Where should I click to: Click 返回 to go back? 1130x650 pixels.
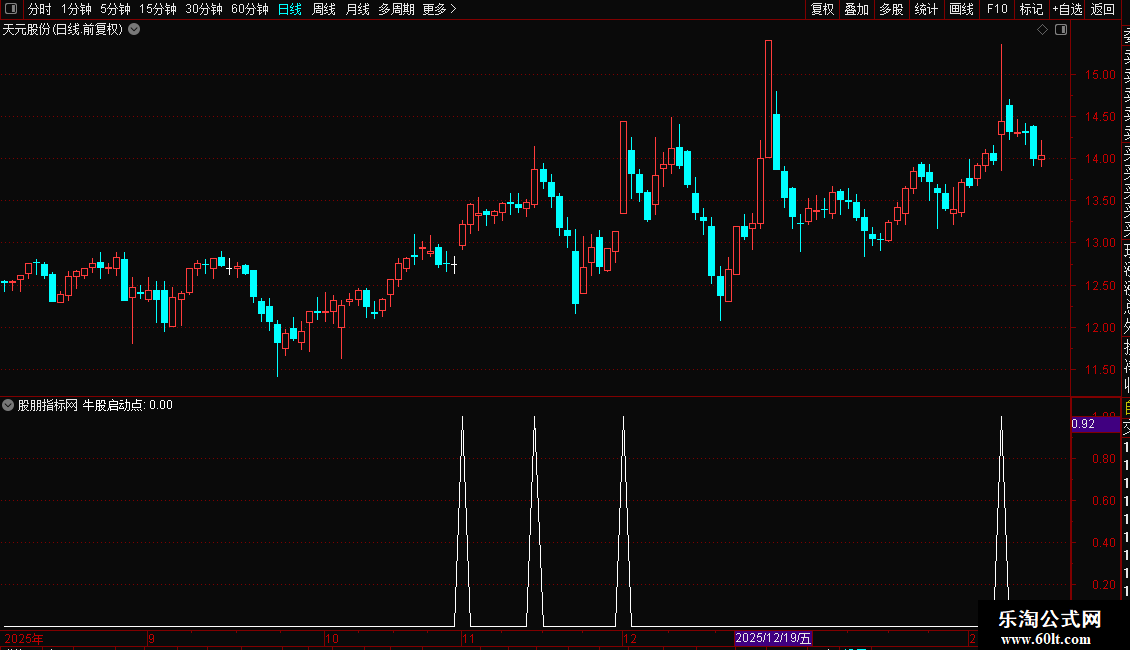click(1103, 9)
